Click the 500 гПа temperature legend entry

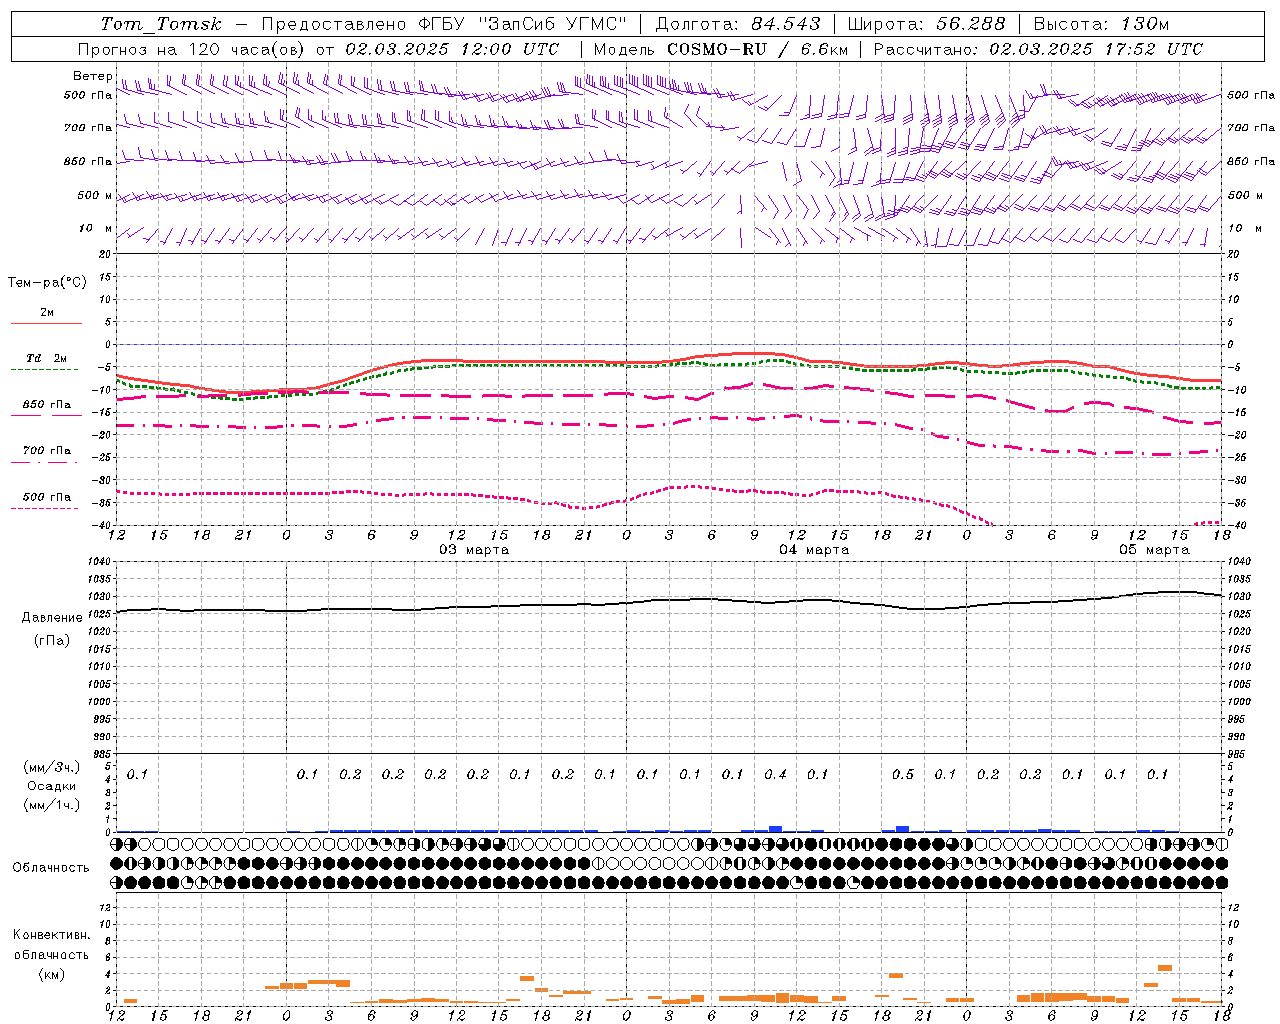(46, 497)
